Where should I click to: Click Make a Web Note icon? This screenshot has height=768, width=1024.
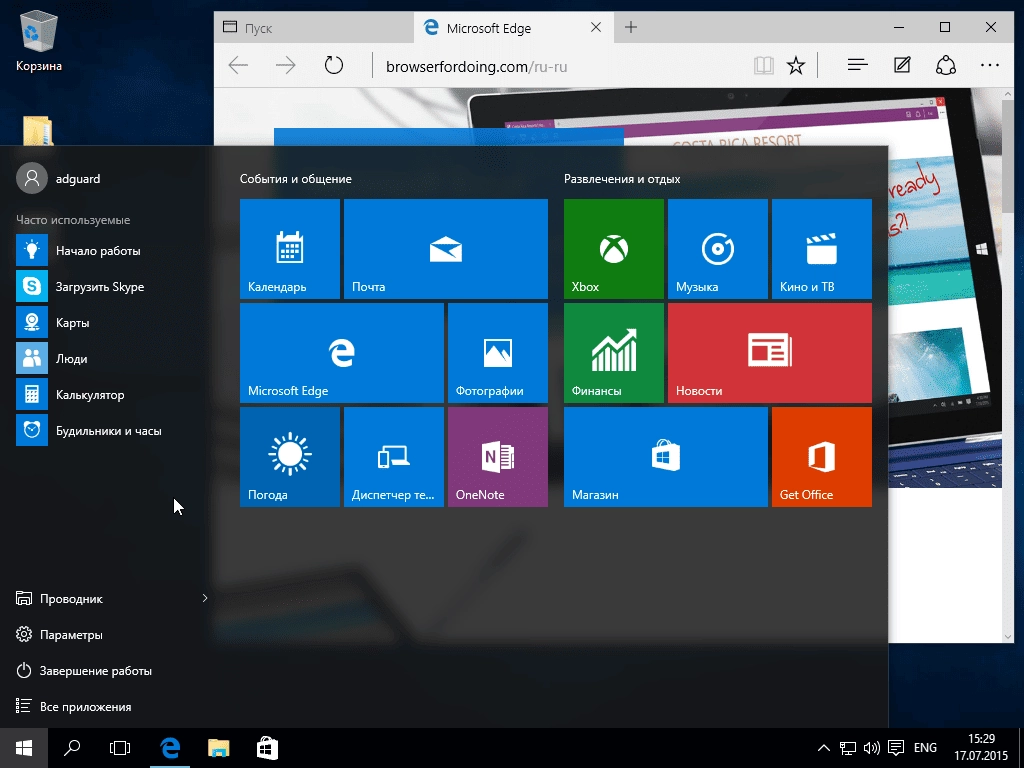[x=902, y=65]
